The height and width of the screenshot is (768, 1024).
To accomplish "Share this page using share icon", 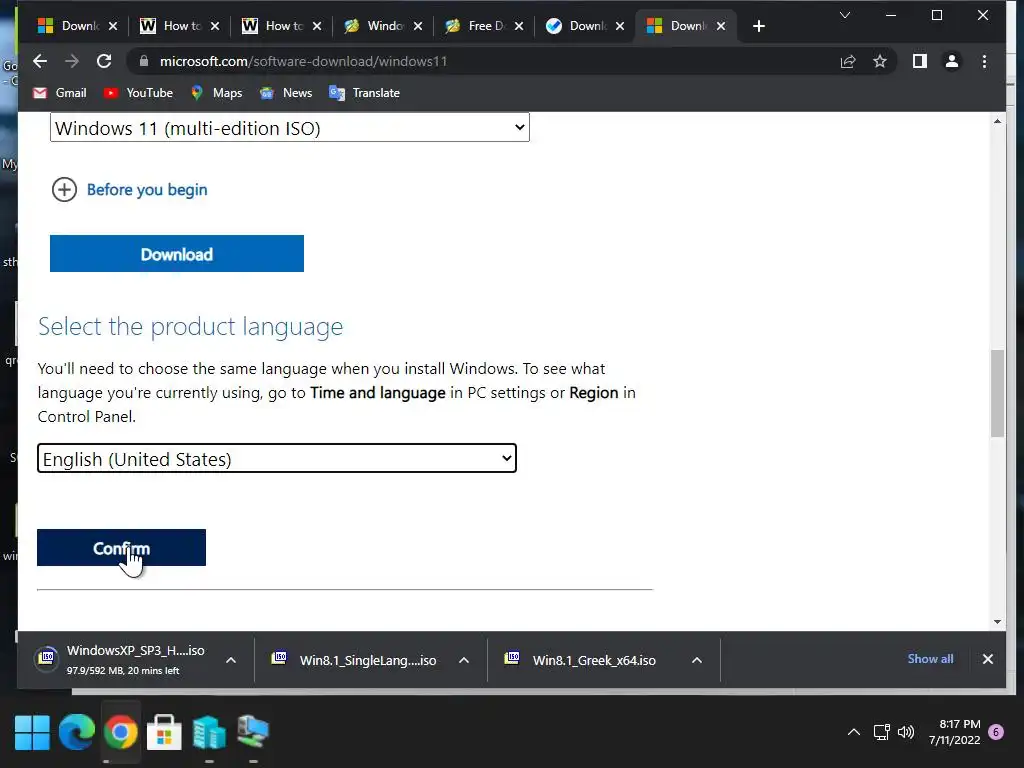I will point(848,61).
